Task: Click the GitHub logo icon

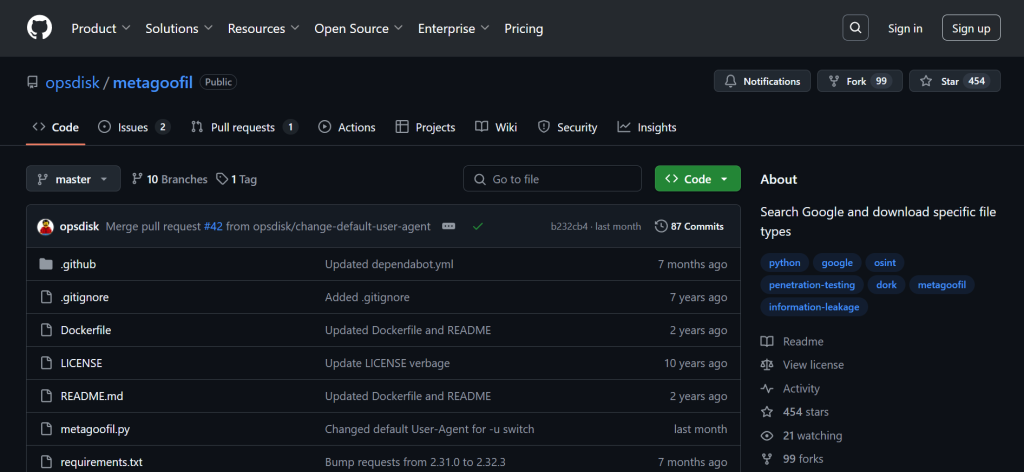Action: point(39,28)
